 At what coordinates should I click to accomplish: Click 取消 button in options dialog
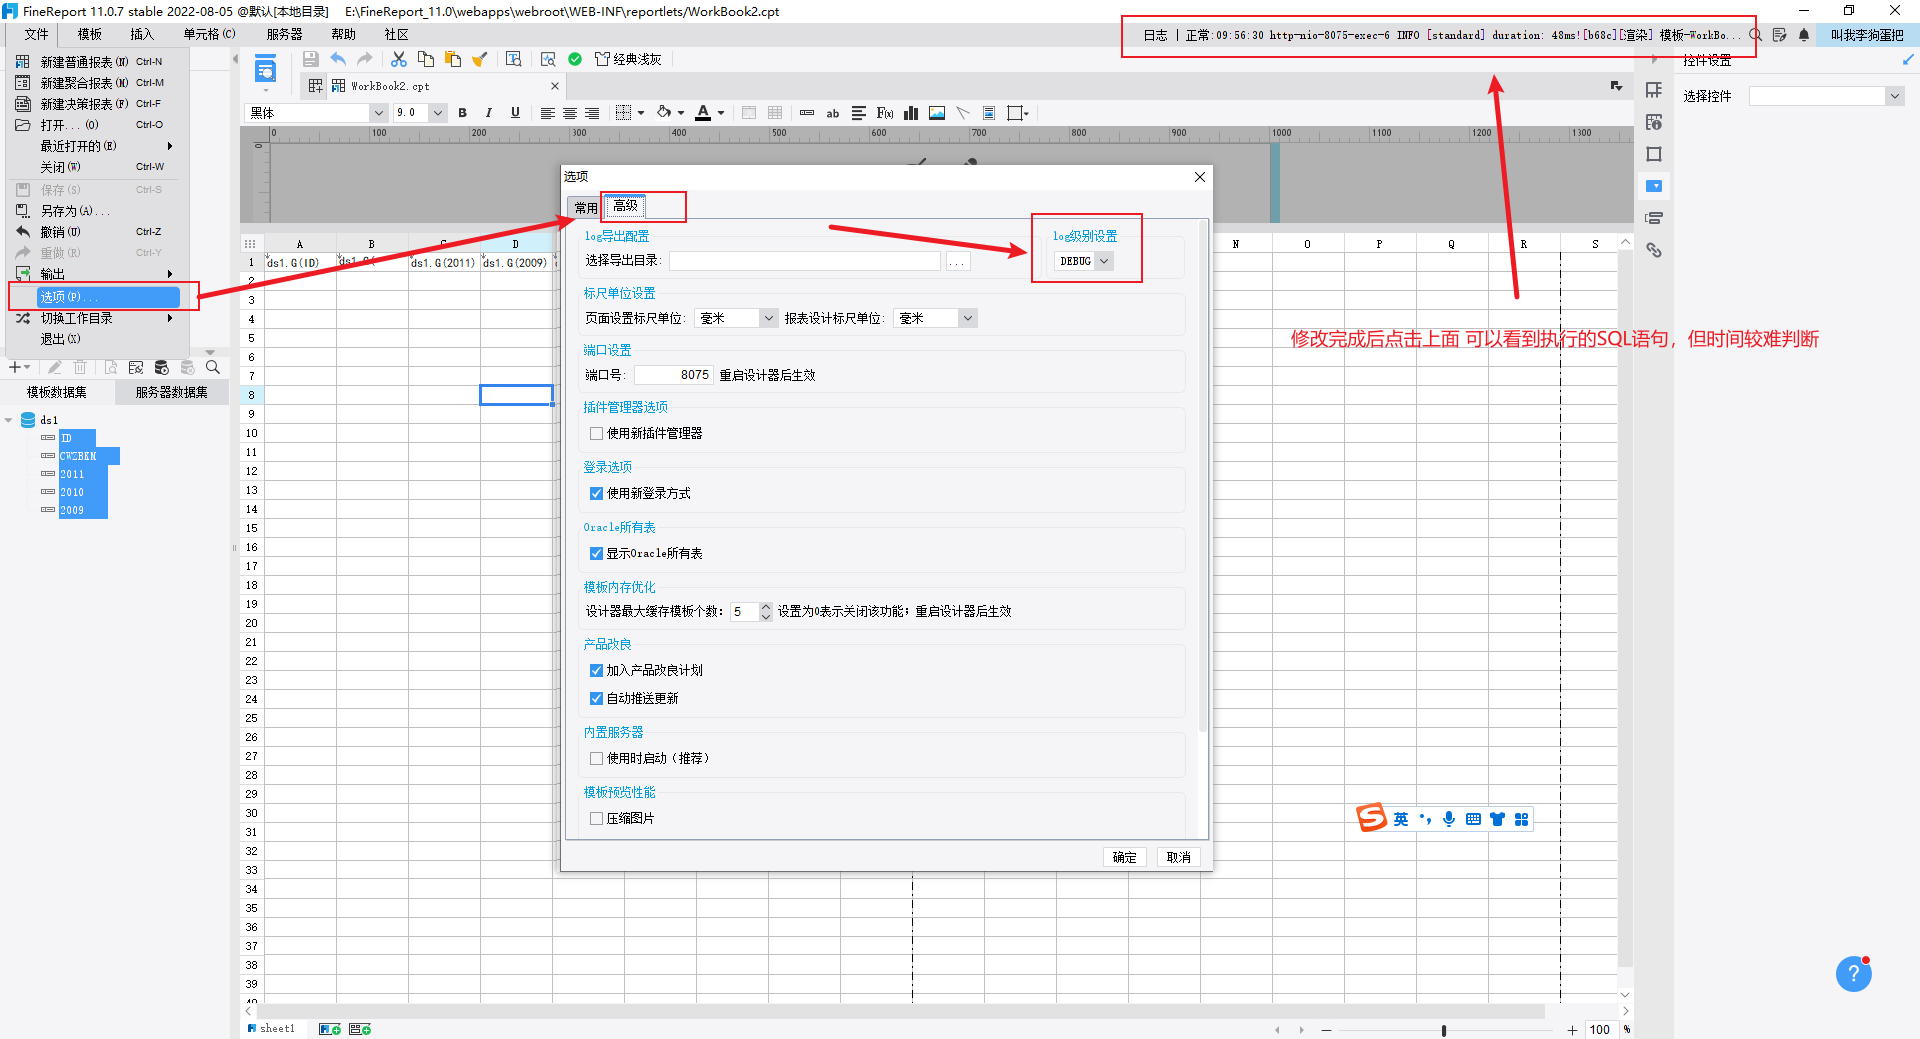1179,857
